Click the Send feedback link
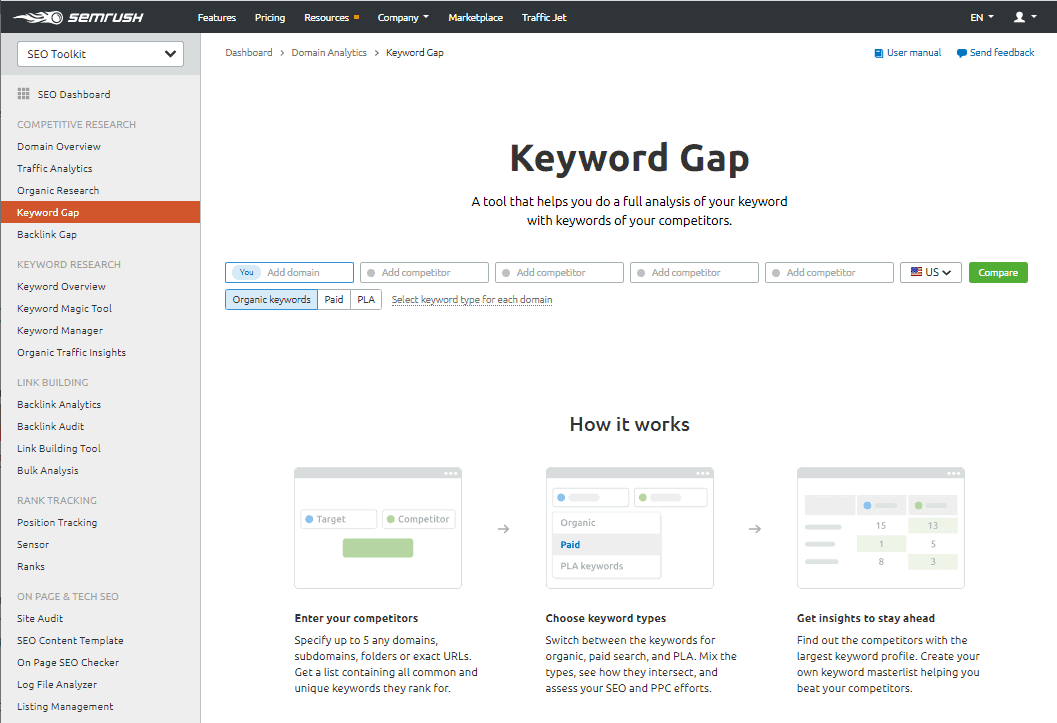Screen dimensions: 1057x723 pos(1002,53)
